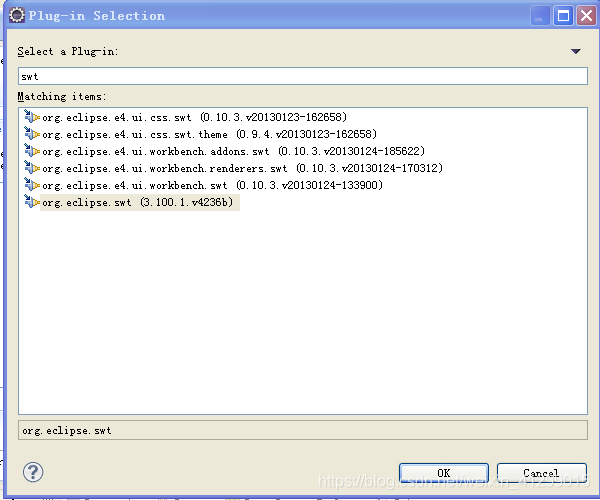Click plug-in icon of org.eclipse.e4.ui.workbench.swt row
The height and width of the screenshot is (500, 600).
[32, 184]
